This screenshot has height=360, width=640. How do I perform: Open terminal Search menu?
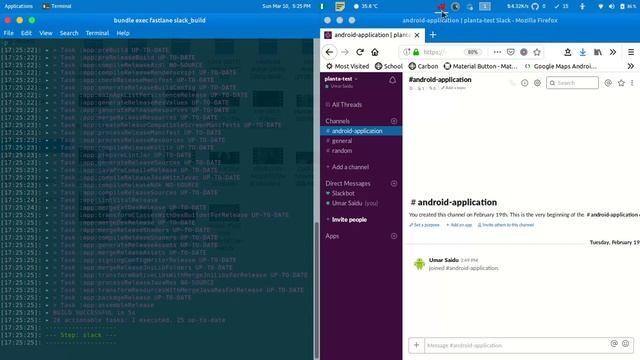pyautogui.click(x=69, y=33)
